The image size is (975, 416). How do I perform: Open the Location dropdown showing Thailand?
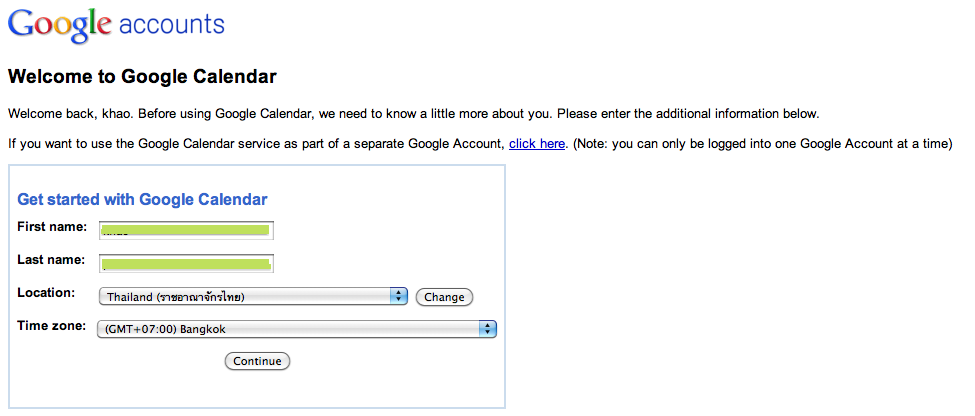coord(253,297)
